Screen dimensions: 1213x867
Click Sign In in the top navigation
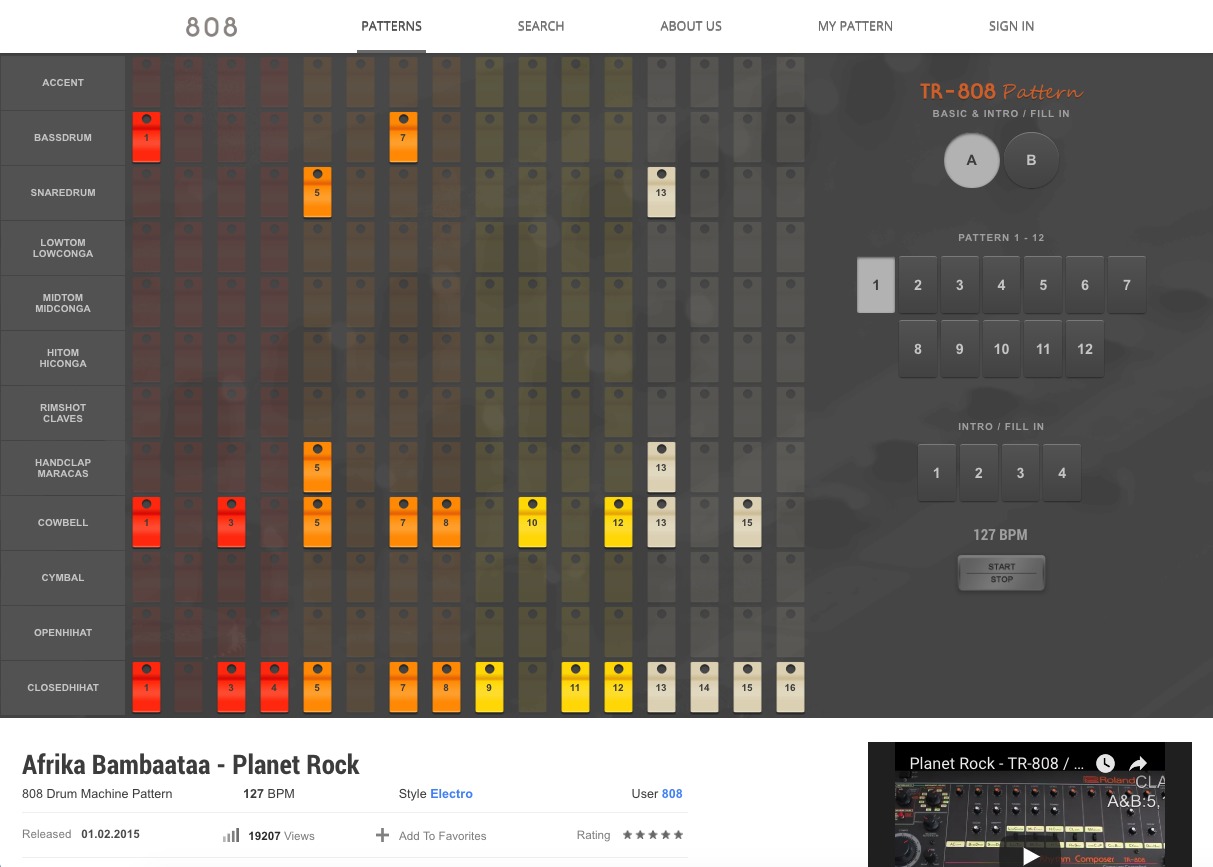pyautogui.click(x=1011, y=26)
